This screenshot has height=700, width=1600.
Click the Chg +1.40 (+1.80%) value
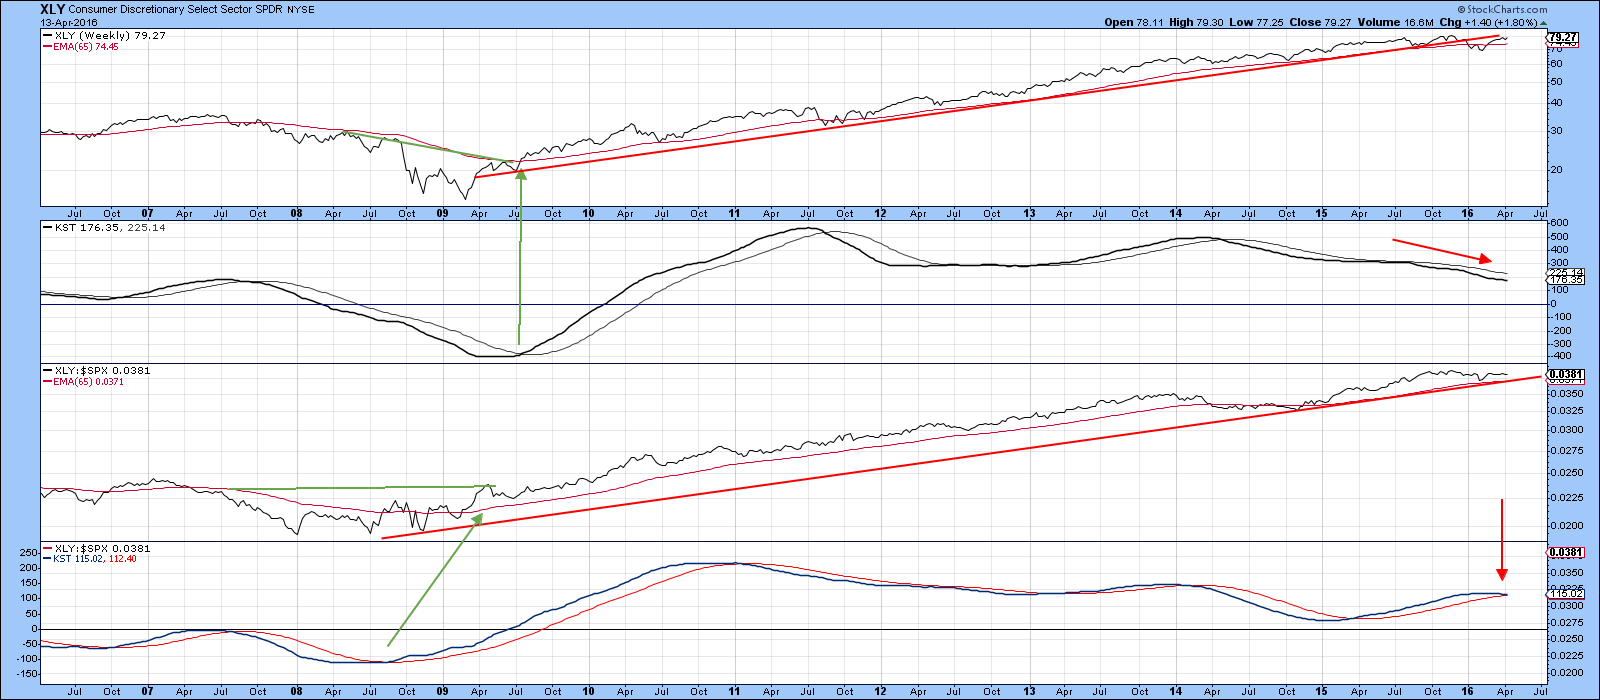1488,22
